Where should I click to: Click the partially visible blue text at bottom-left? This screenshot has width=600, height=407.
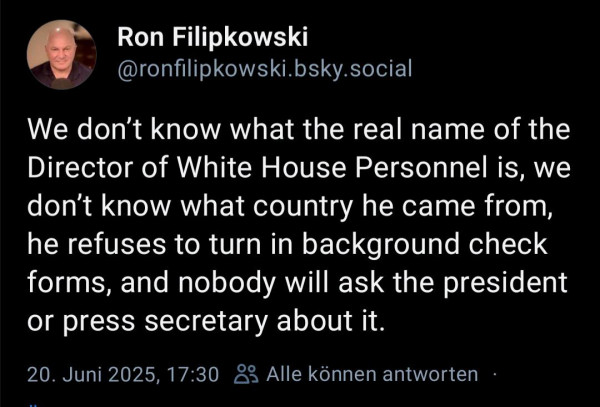tap(33, 405)
